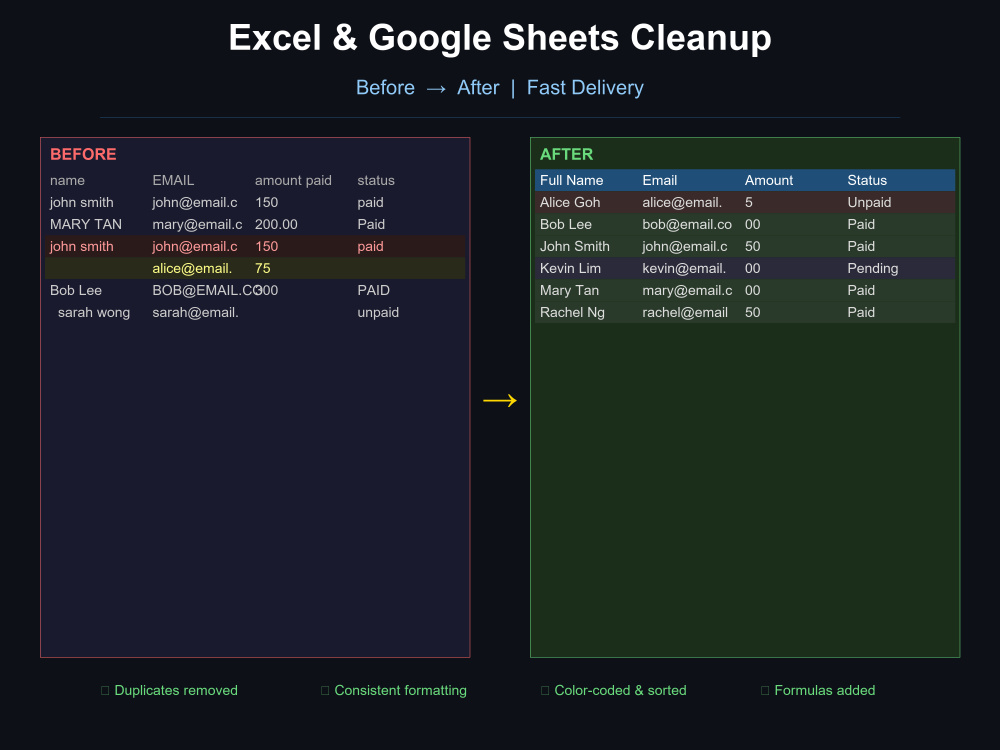
Task: Select the red-highlighted duplicate john smith name
Action: (82, 246)
